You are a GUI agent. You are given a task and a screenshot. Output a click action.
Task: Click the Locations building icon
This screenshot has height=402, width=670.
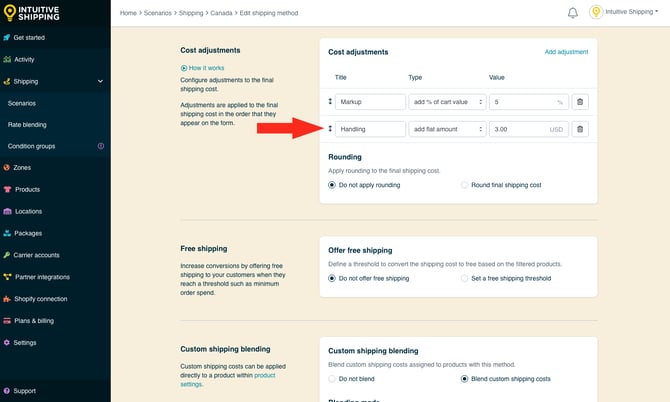[7, 211]
